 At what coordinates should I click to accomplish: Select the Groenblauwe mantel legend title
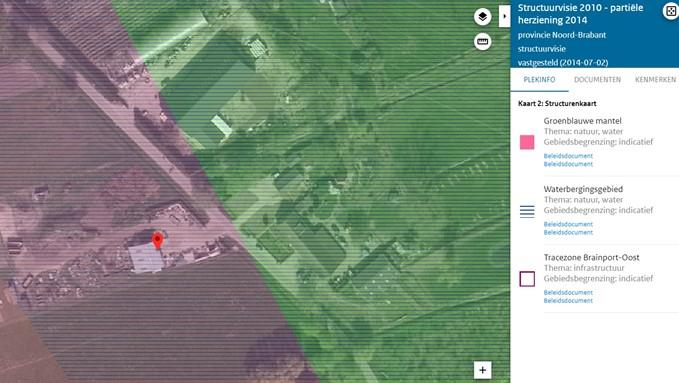pyautogui.click(x=582, y=121)
